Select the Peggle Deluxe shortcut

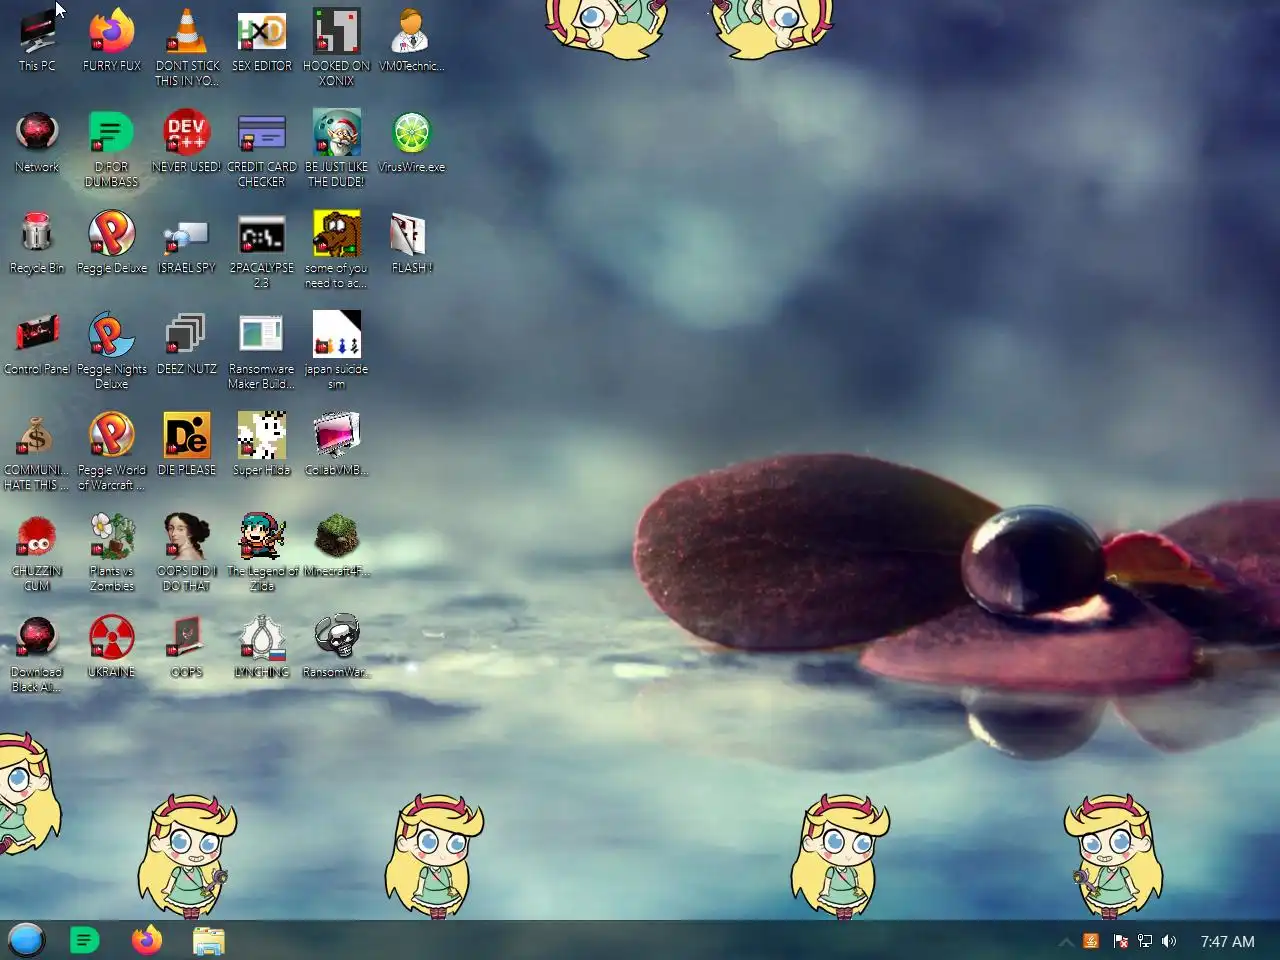click(x=112, y=242)
